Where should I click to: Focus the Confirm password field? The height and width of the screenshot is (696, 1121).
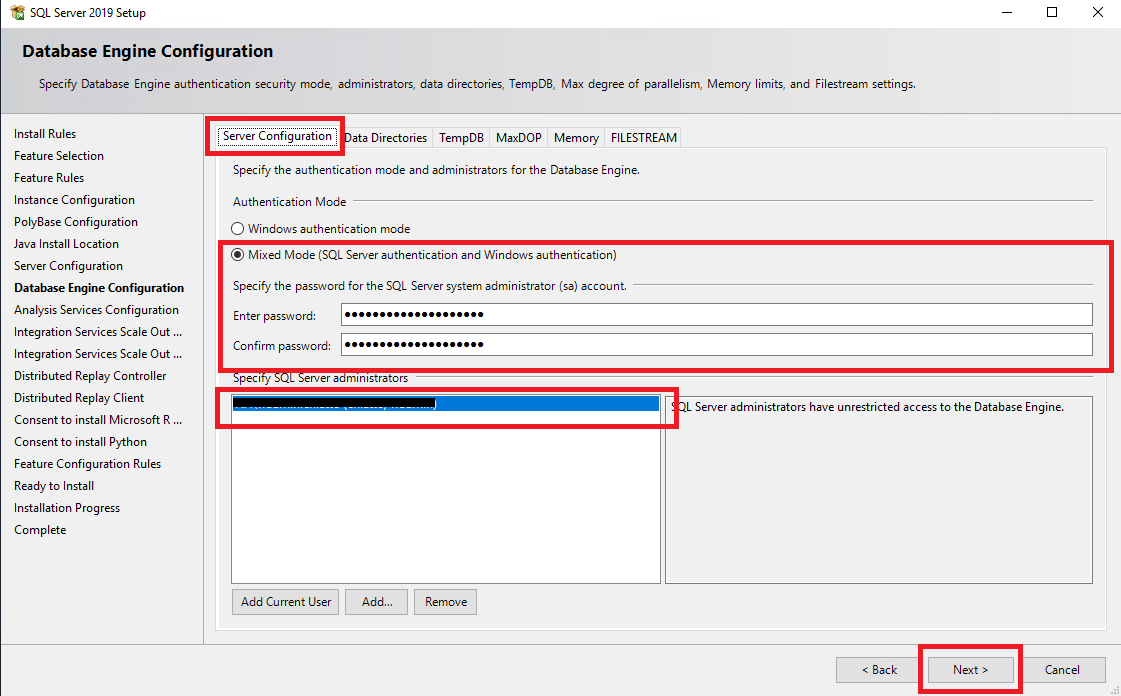[x=716, y=344]
